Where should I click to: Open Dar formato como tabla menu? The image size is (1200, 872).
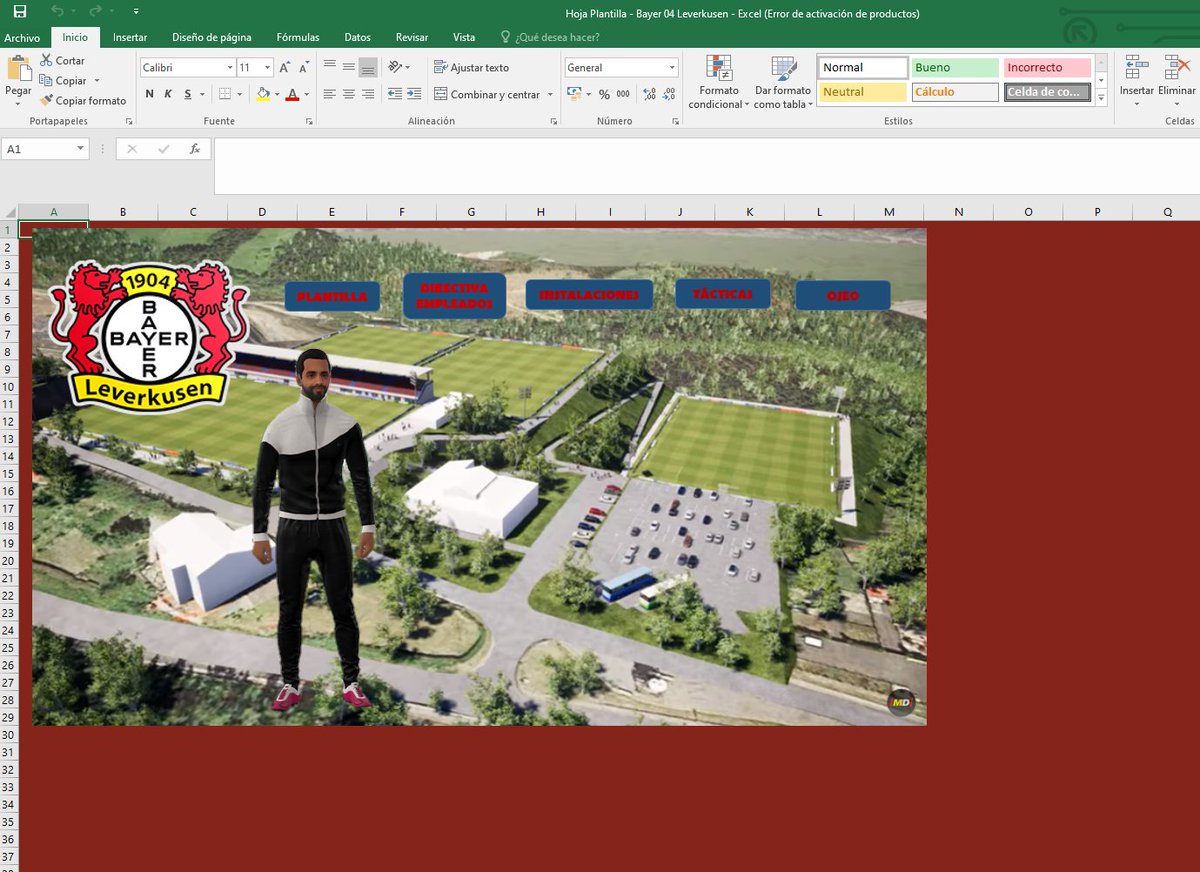coord(783,82)
